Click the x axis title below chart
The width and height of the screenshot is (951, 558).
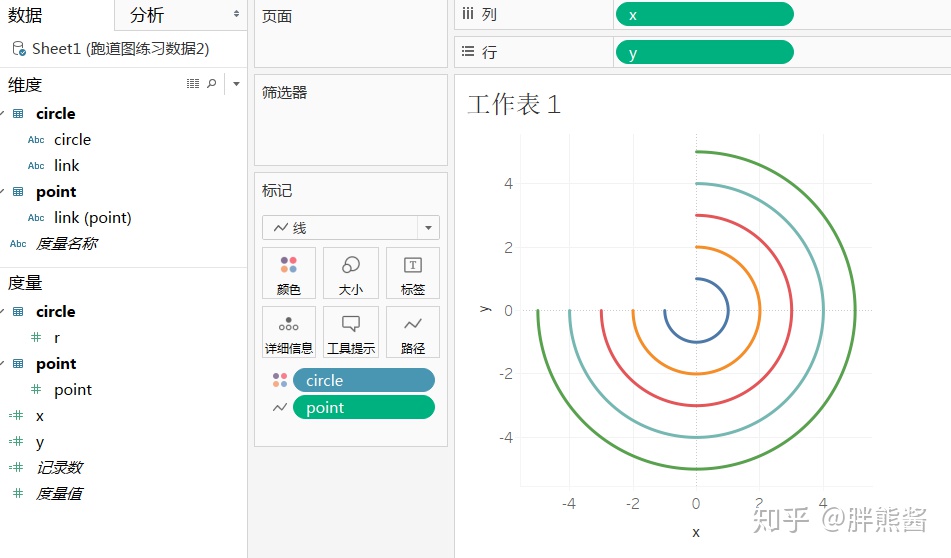pyautogui.click(x=696, y=532)
